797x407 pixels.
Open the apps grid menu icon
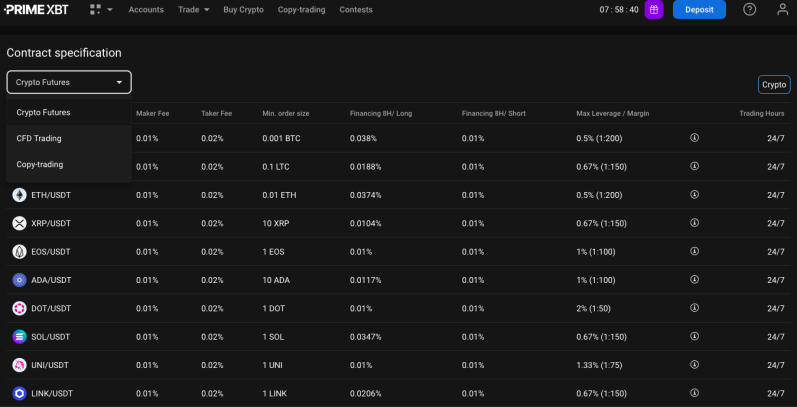[x=95, y=9]
